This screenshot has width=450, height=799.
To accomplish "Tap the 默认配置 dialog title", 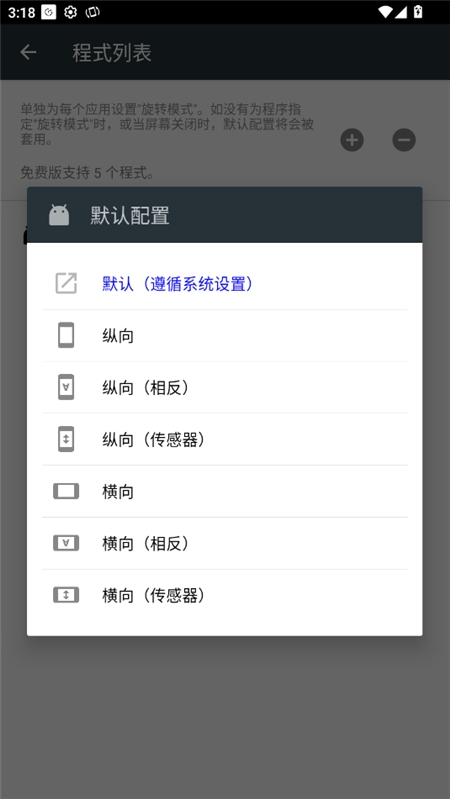I will (x=130, y=216).
